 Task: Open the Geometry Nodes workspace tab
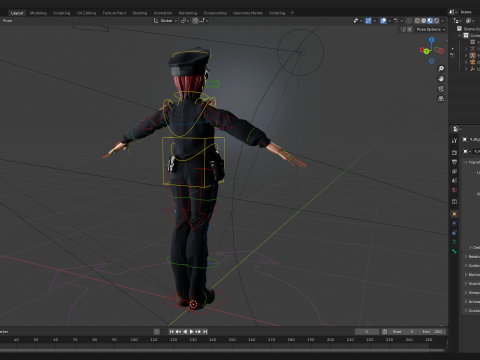248,13
